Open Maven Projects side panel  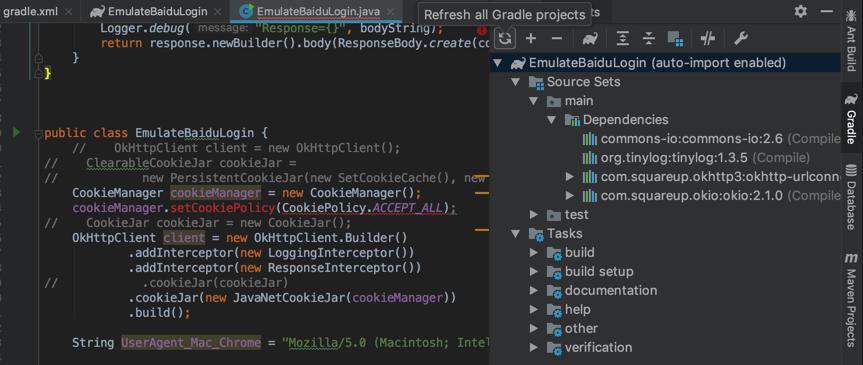851,301
